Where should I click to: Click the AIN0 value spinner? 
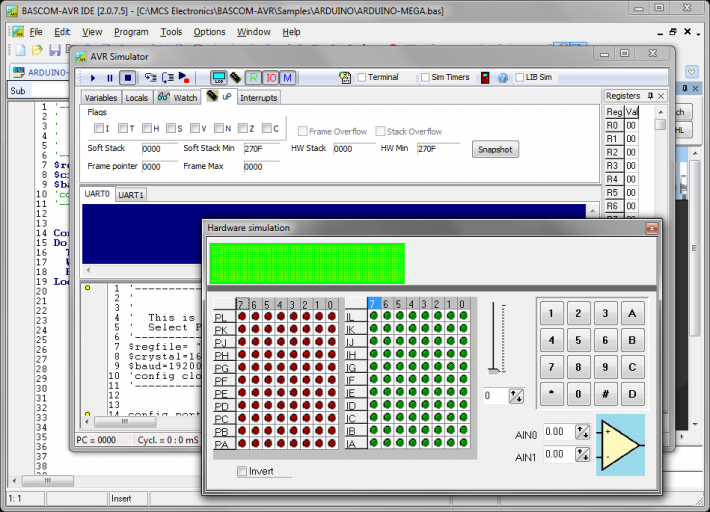point(582,432)
